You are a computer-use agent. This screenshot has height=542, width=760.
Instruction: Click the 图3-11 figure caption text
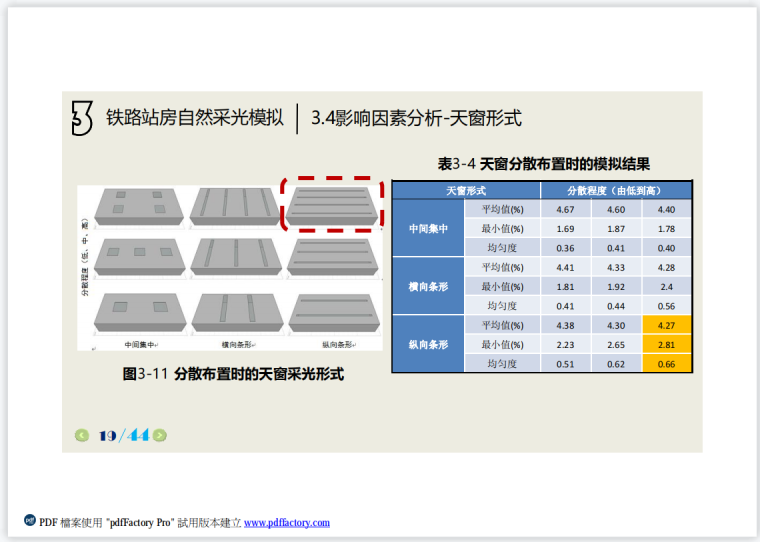(x=233, y=374)
